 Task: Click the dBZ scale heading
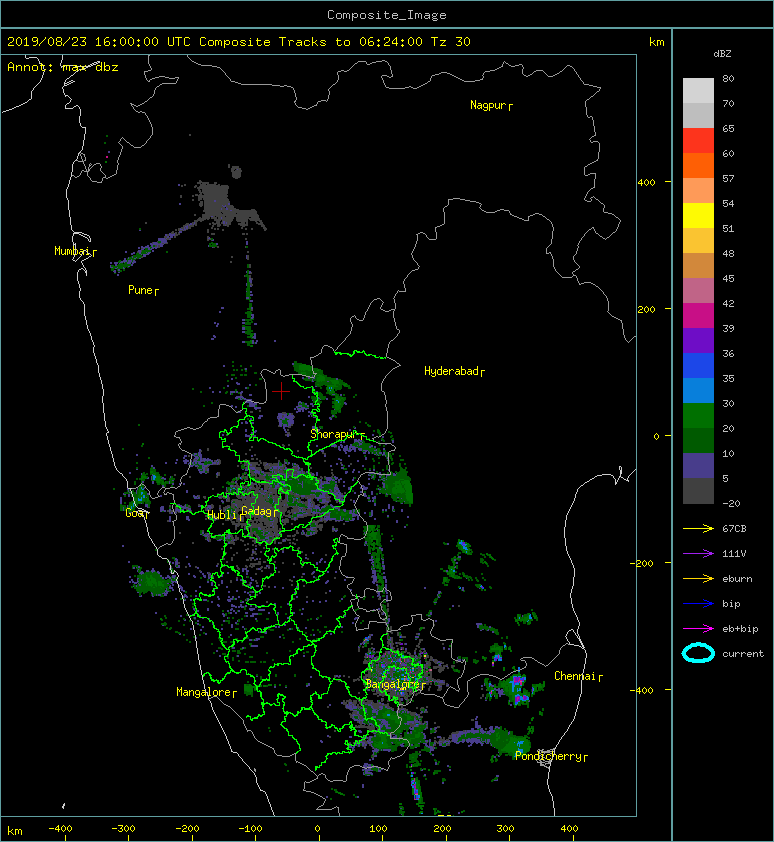[722, 54]
